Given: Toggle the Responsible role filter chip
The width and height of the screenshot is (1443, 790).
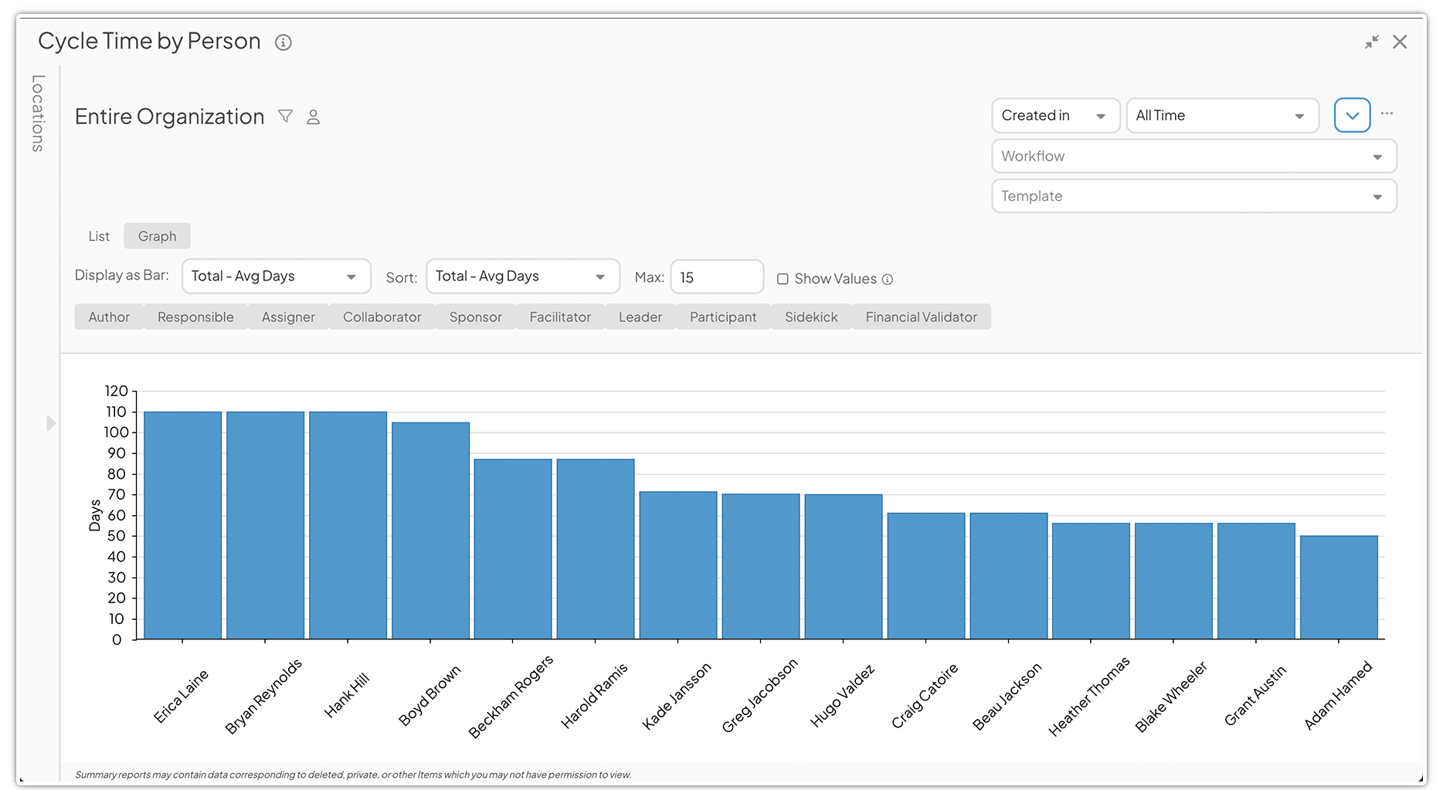Looking at the screenshot, I should tap(195, 316).
